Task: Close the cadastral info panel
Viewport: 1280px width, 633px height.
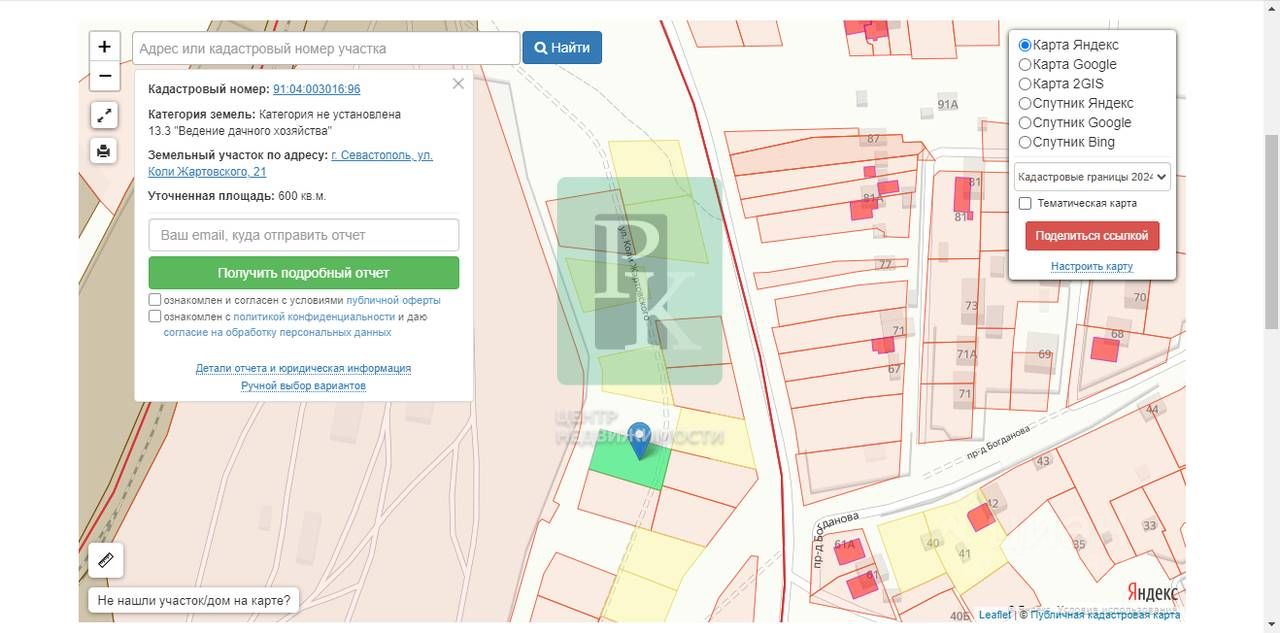Action: (458, 84)
